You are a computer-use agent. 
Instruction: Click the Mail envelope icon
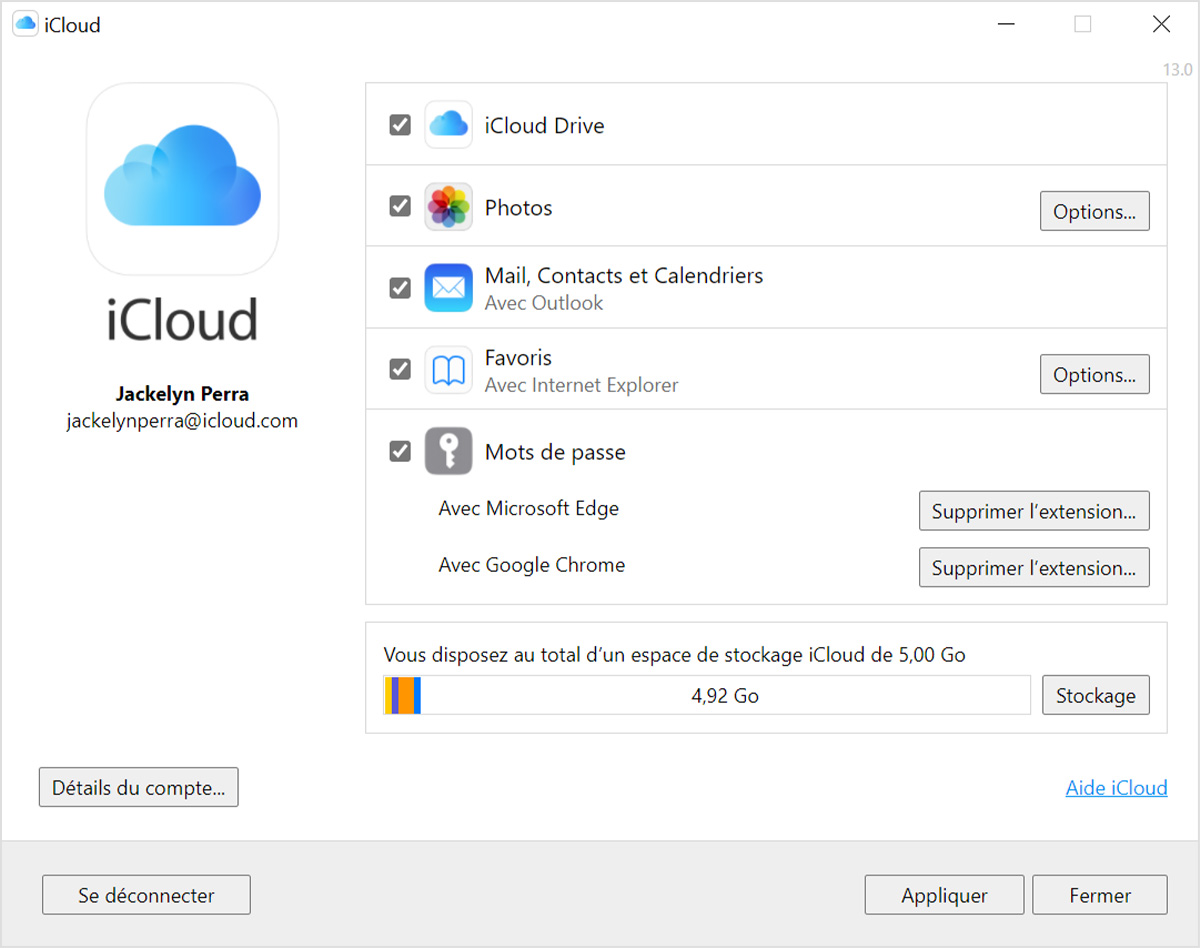coord(448,288)
